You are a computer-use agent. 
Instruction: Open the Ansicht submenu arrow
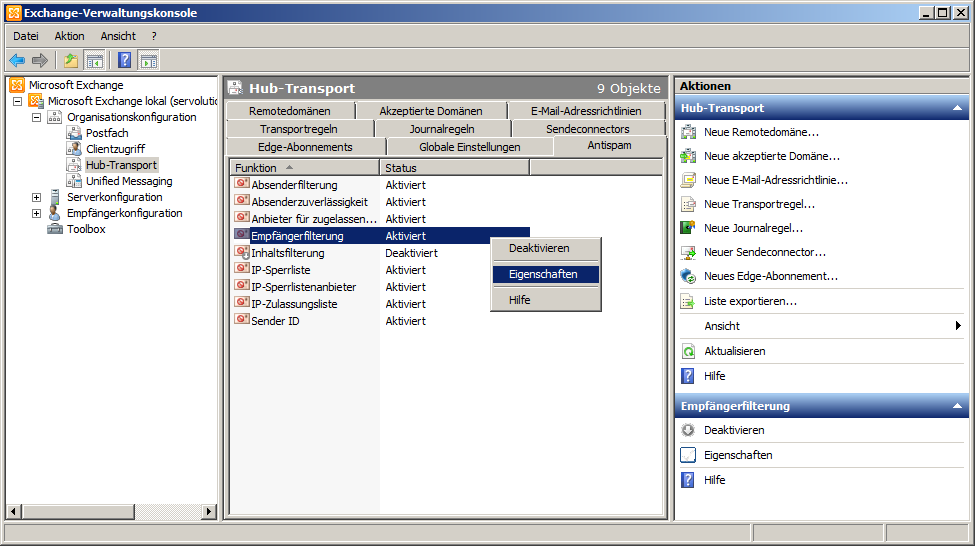(x=958, y=326)
